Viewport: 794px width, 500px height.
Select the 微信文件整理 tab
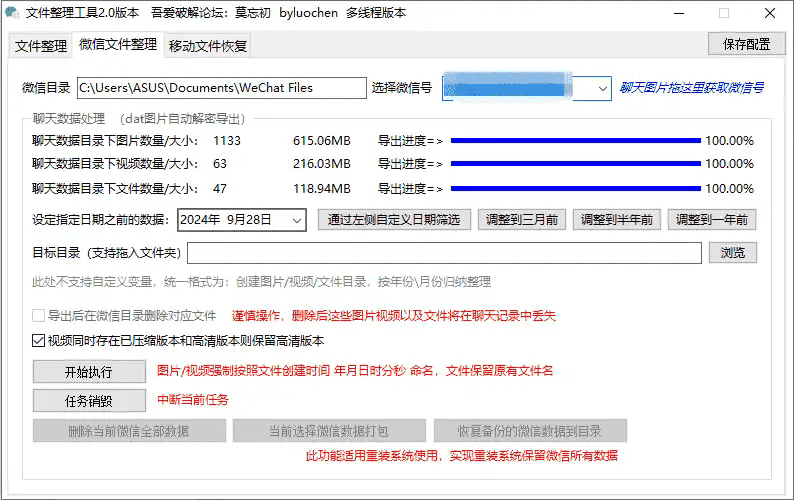118,45
